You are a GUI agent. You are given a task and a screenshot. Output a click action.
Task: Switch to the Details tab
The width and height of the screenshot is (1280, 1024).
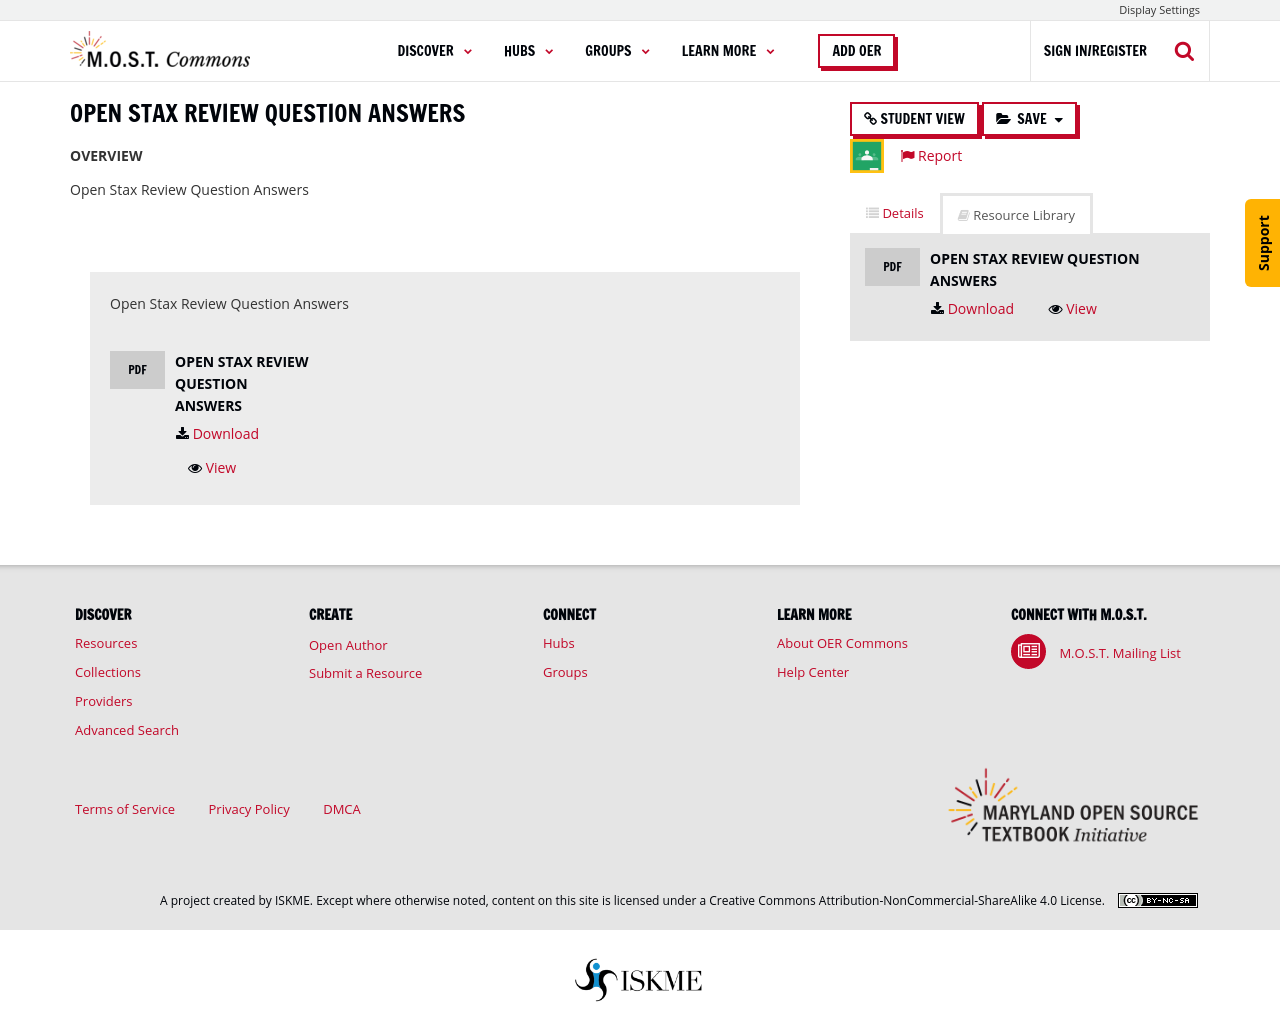click(895, 213)
